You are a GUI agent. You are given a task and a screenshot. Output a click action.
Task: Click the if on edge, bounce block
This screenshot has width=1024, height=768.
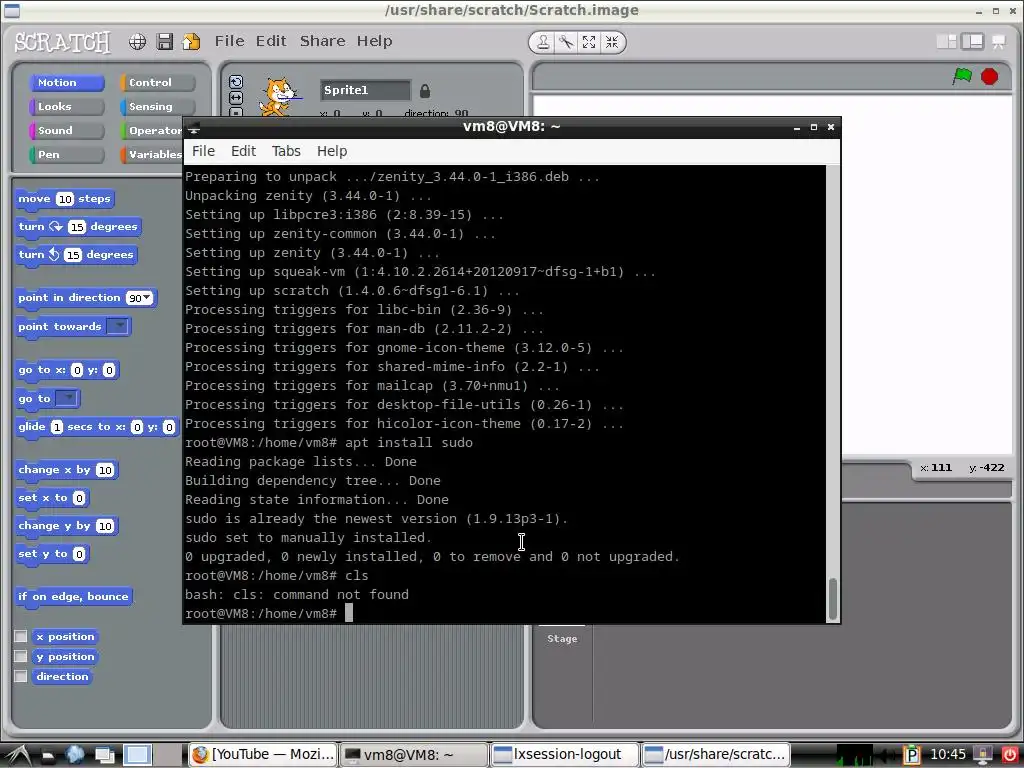coord(74,597)
